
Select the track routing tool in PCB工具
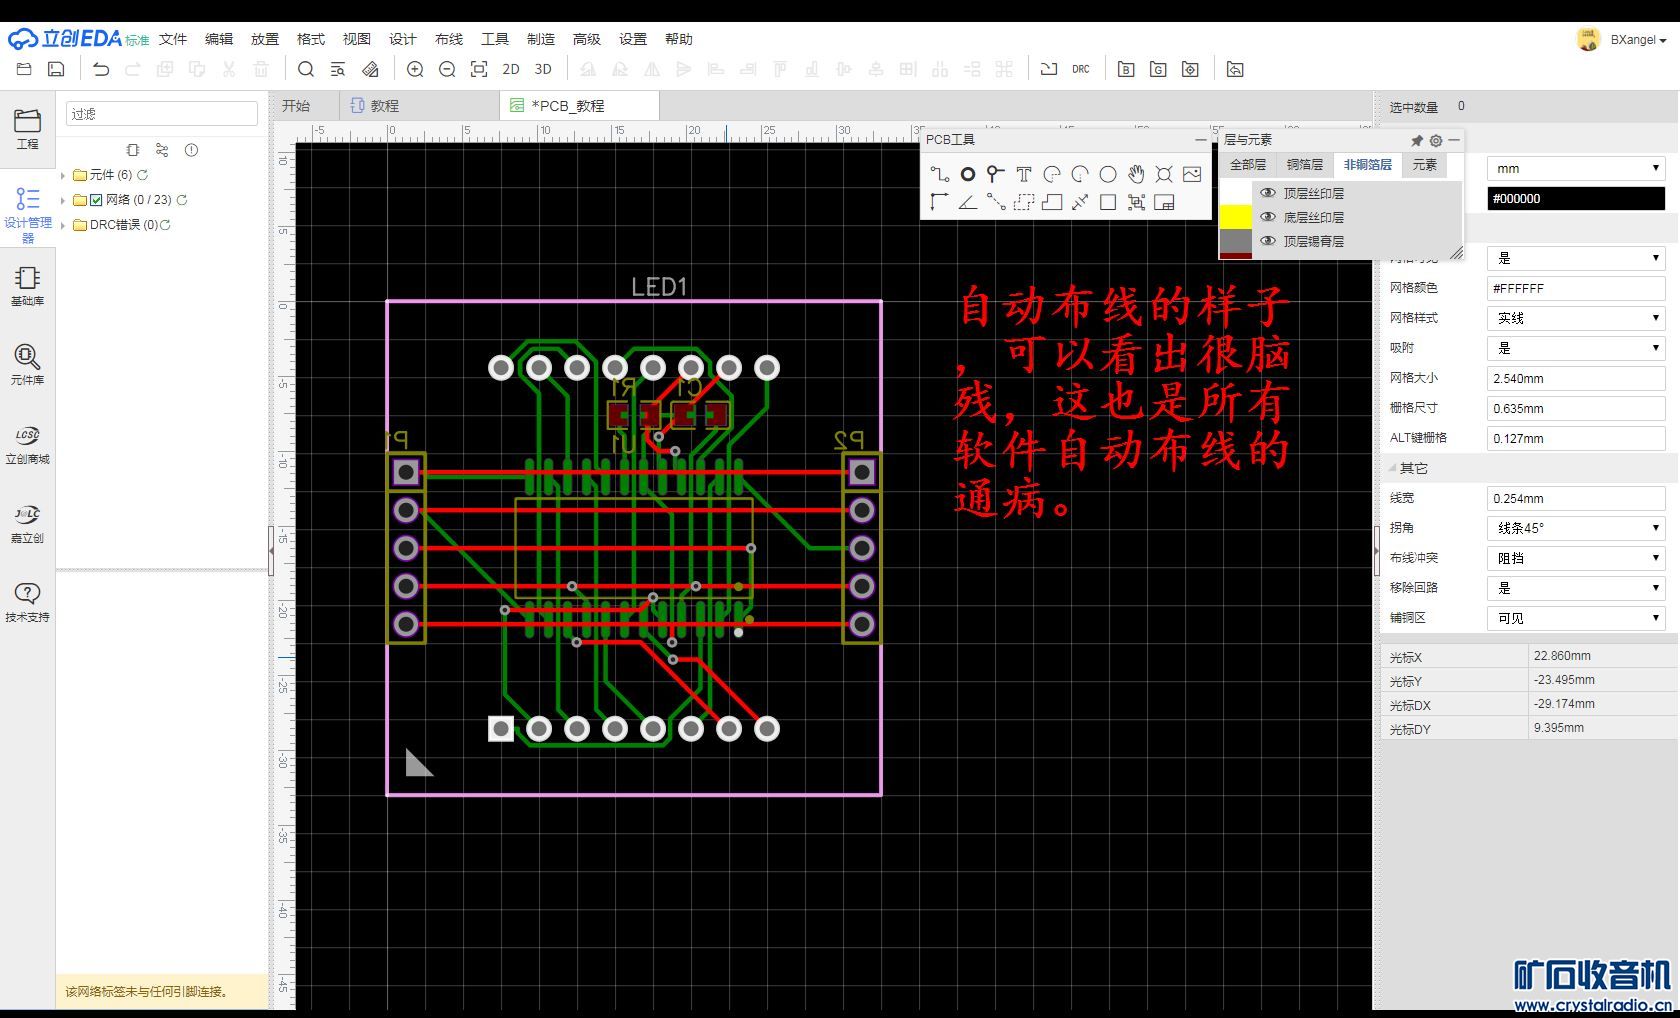click(939, 174)
